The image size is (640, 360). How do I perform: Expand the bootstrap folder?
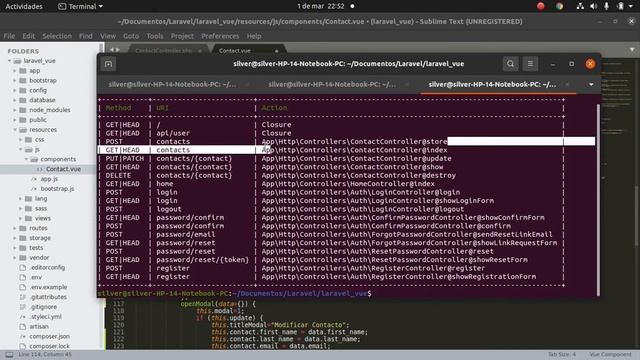[x=15, y=80]
